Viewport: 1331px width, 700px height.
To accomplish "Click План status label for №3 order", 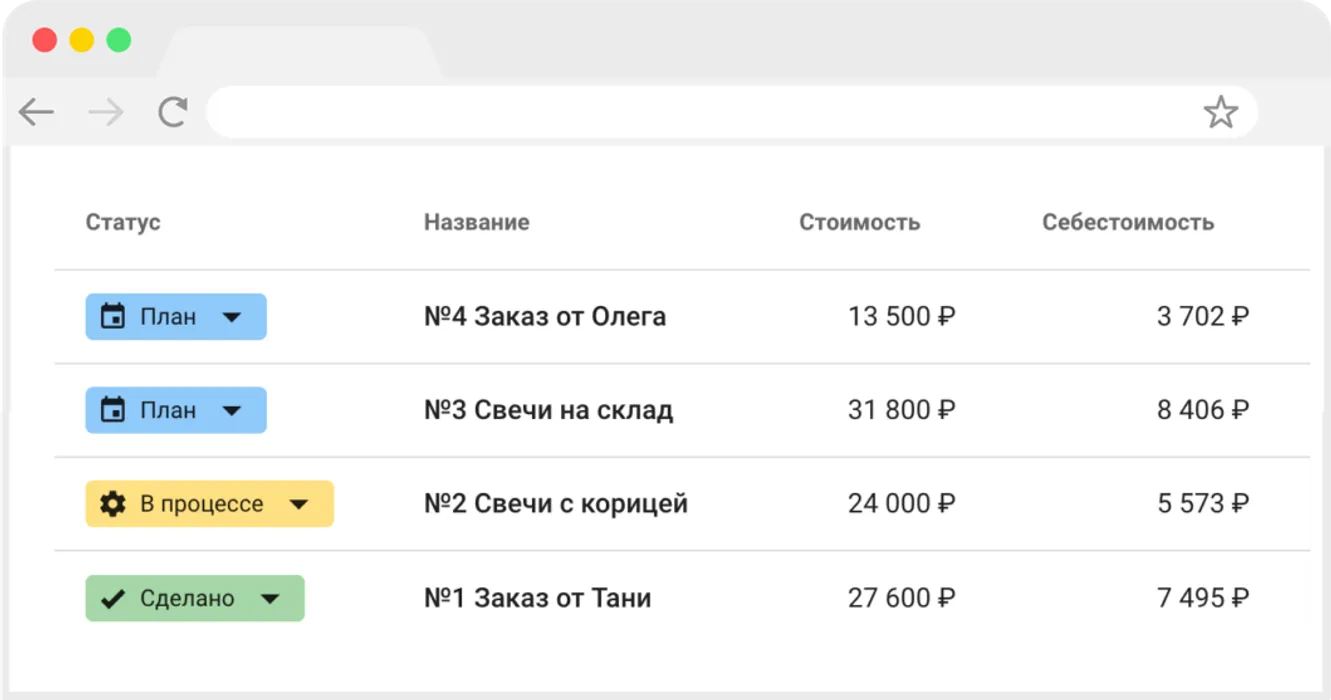I will (x=168, y=410).
